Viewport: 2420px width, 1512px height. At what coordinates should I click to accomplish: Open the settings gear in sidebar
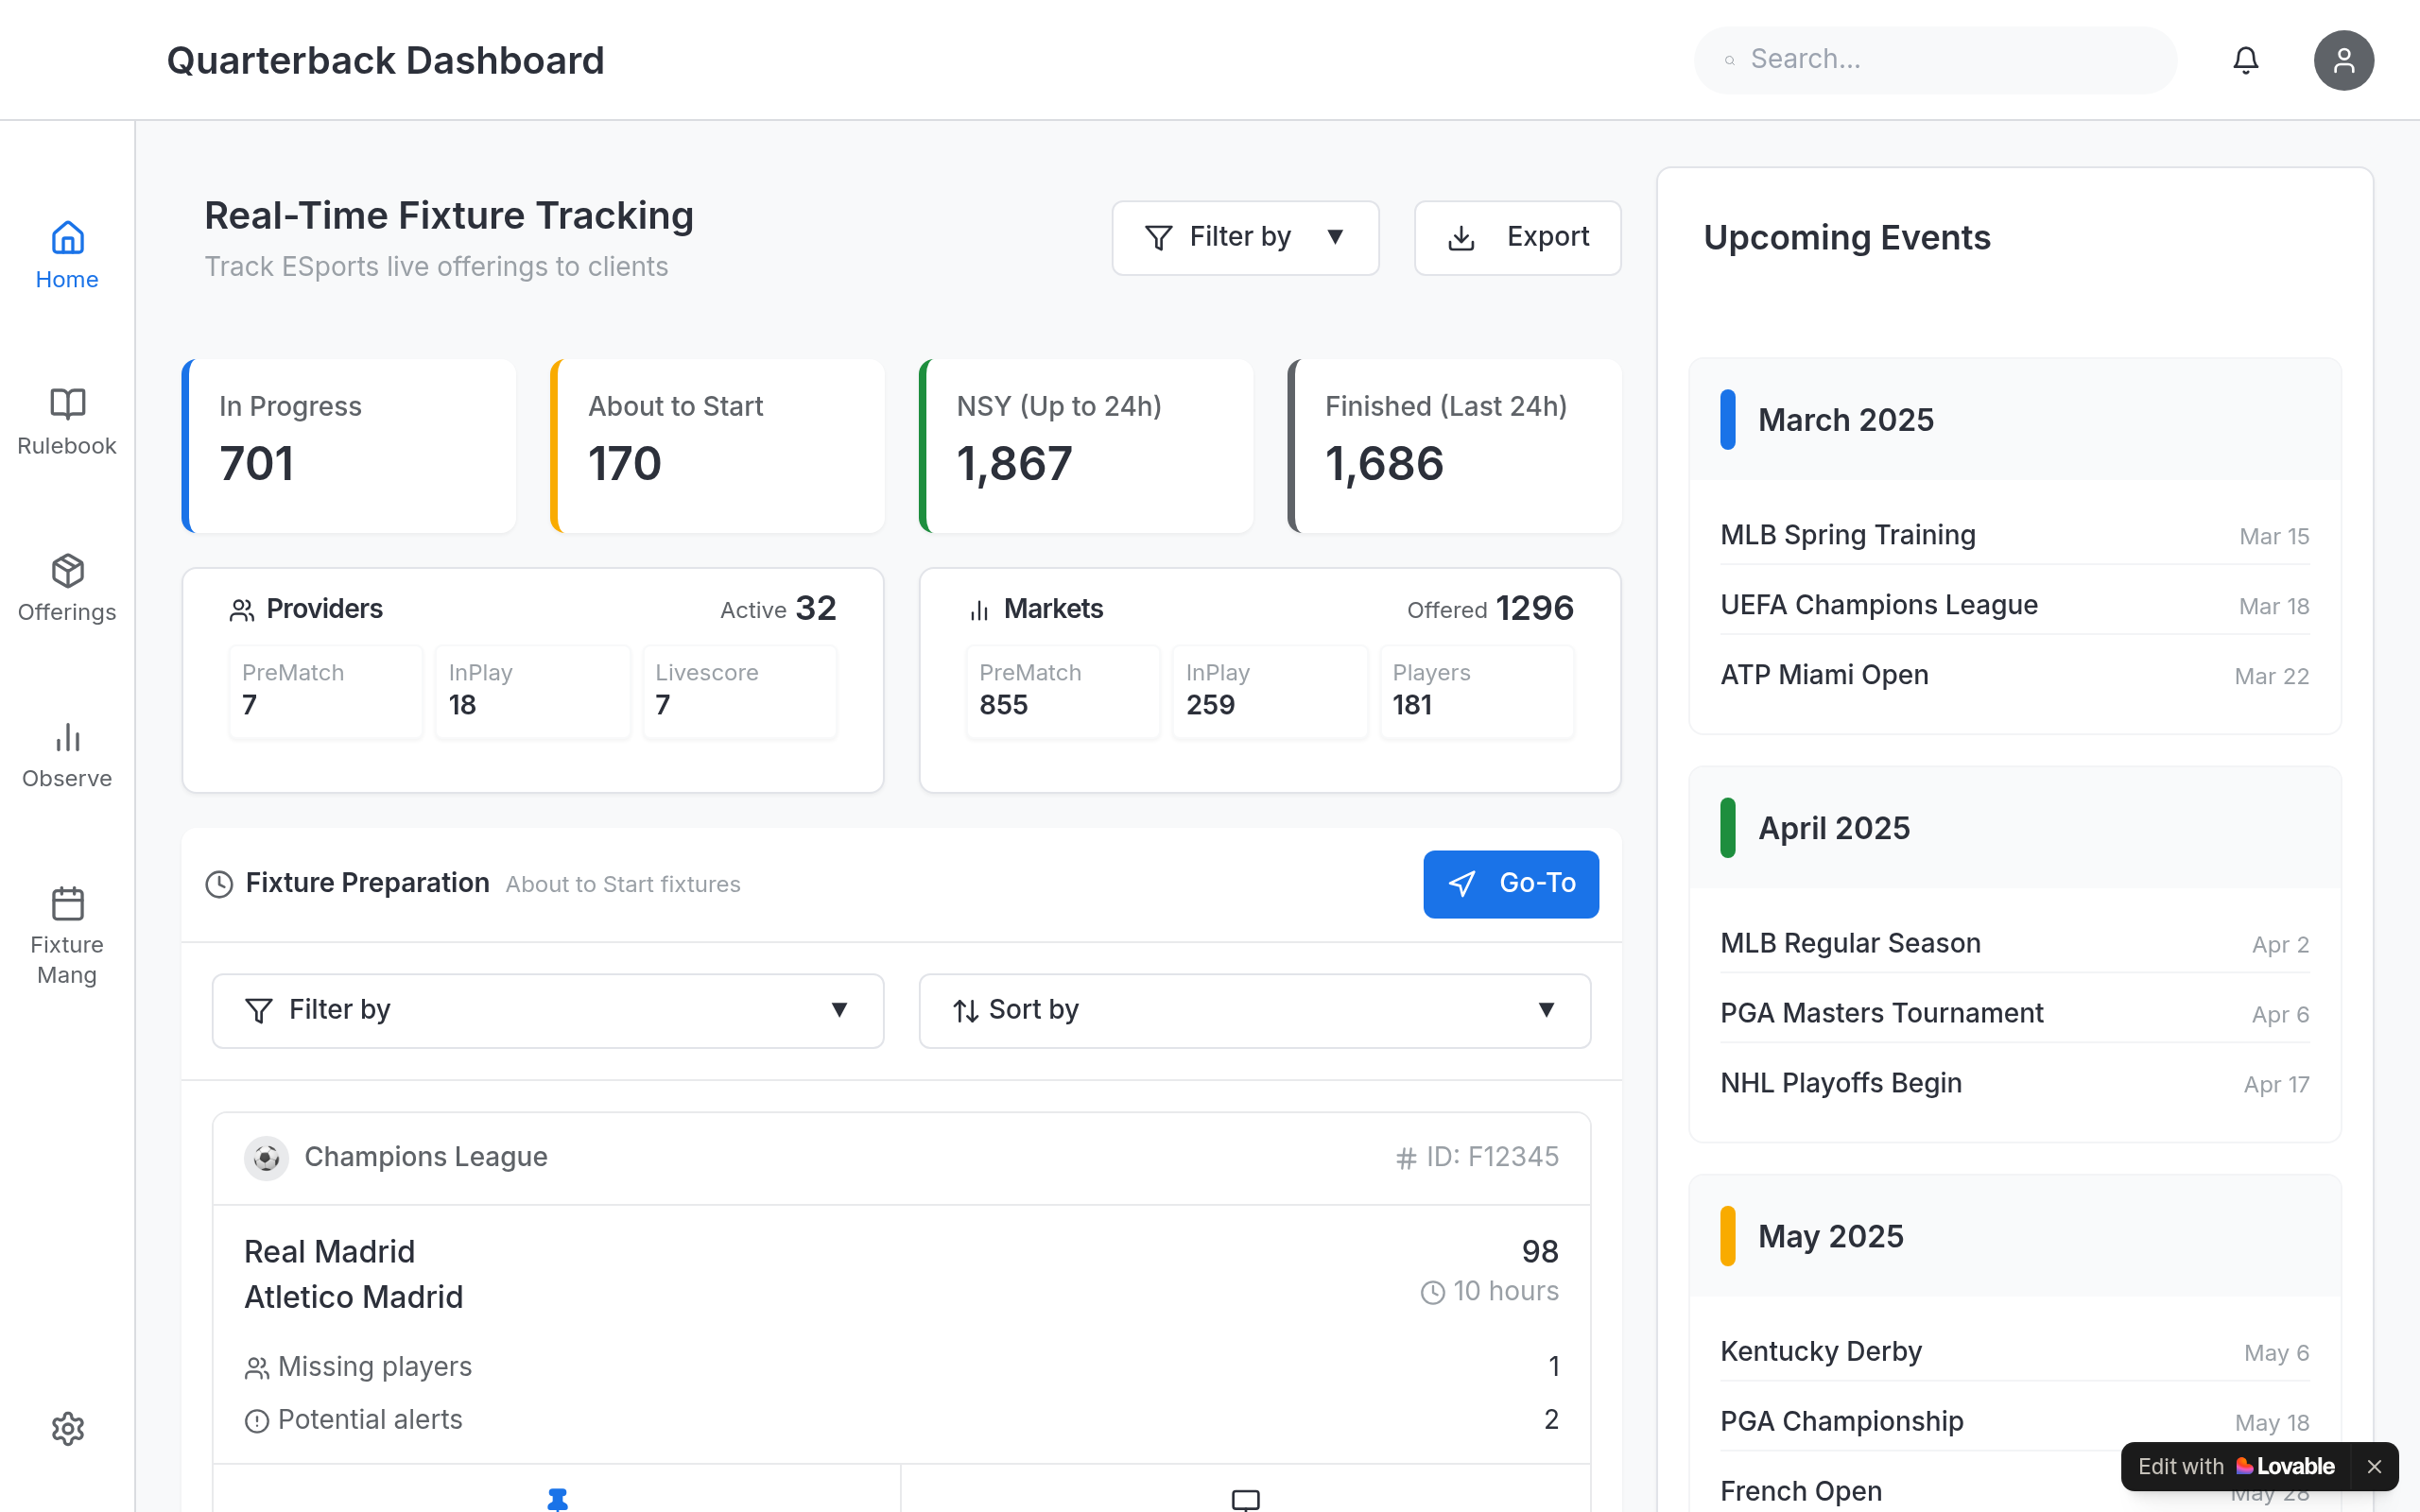[x=67, y=1428]
